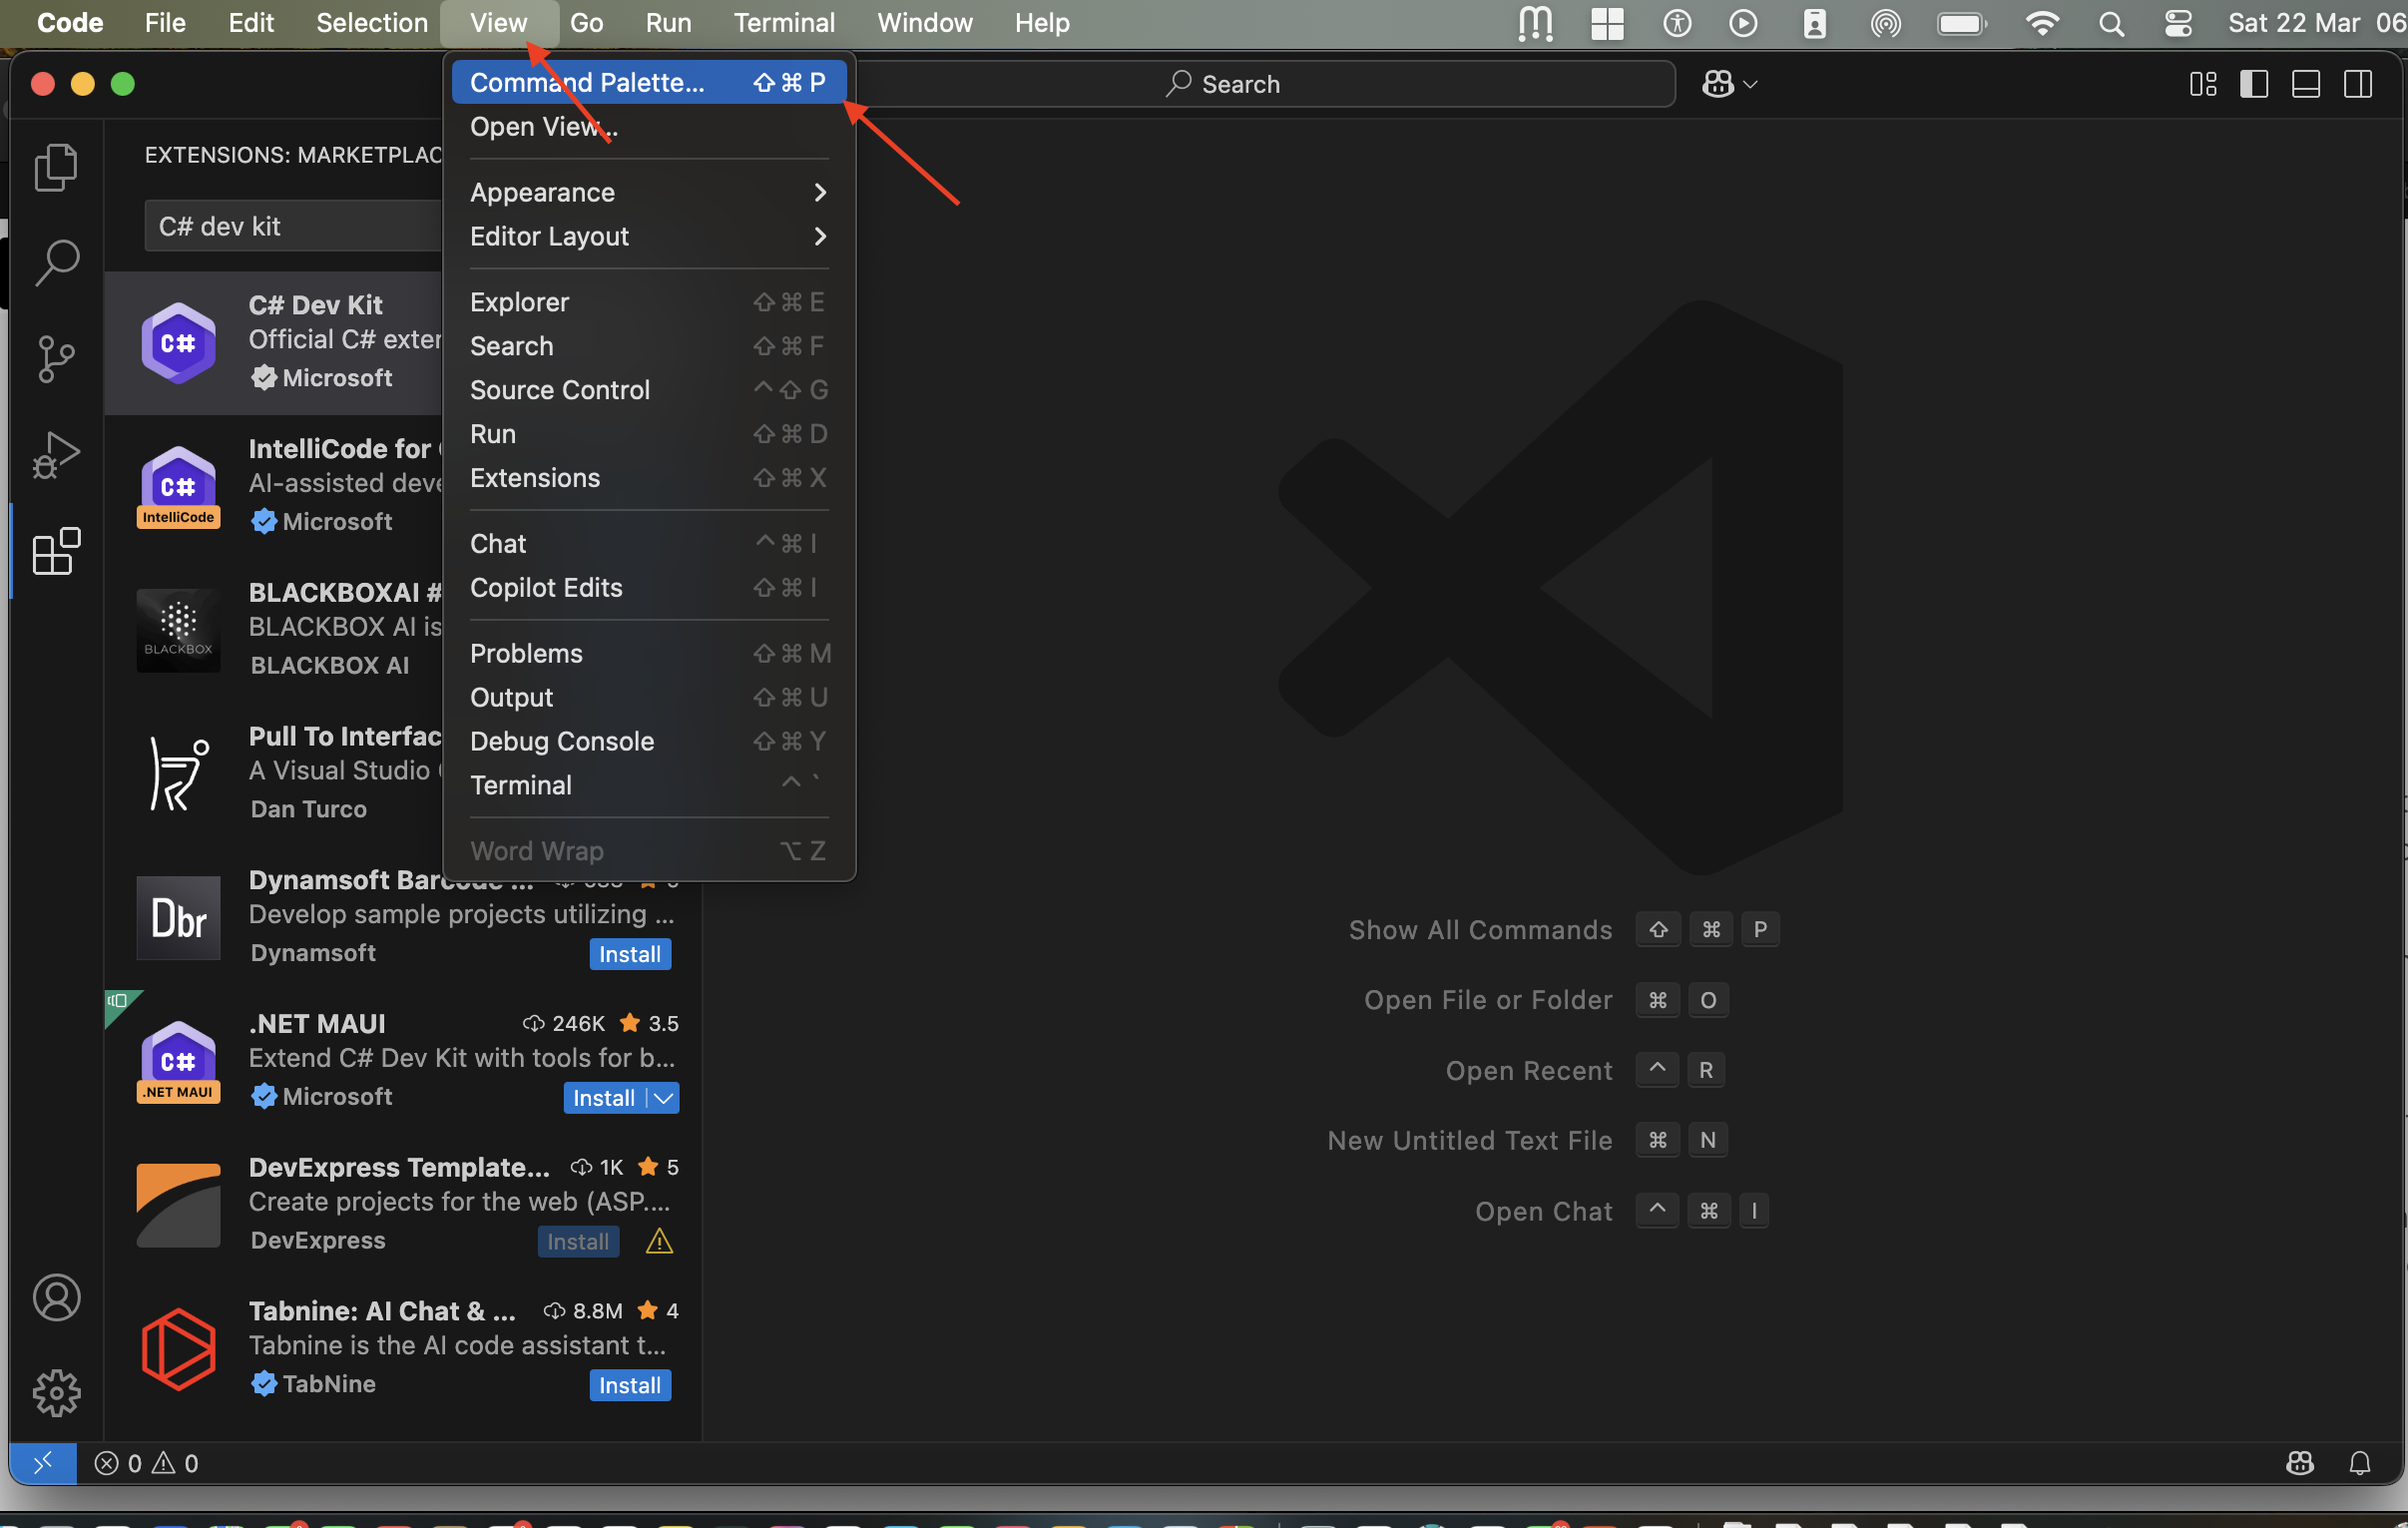Viewport: 2408px width, 1528px height.
Task: Select Terminal entry in View menu
Action: [x=648, y=786]
